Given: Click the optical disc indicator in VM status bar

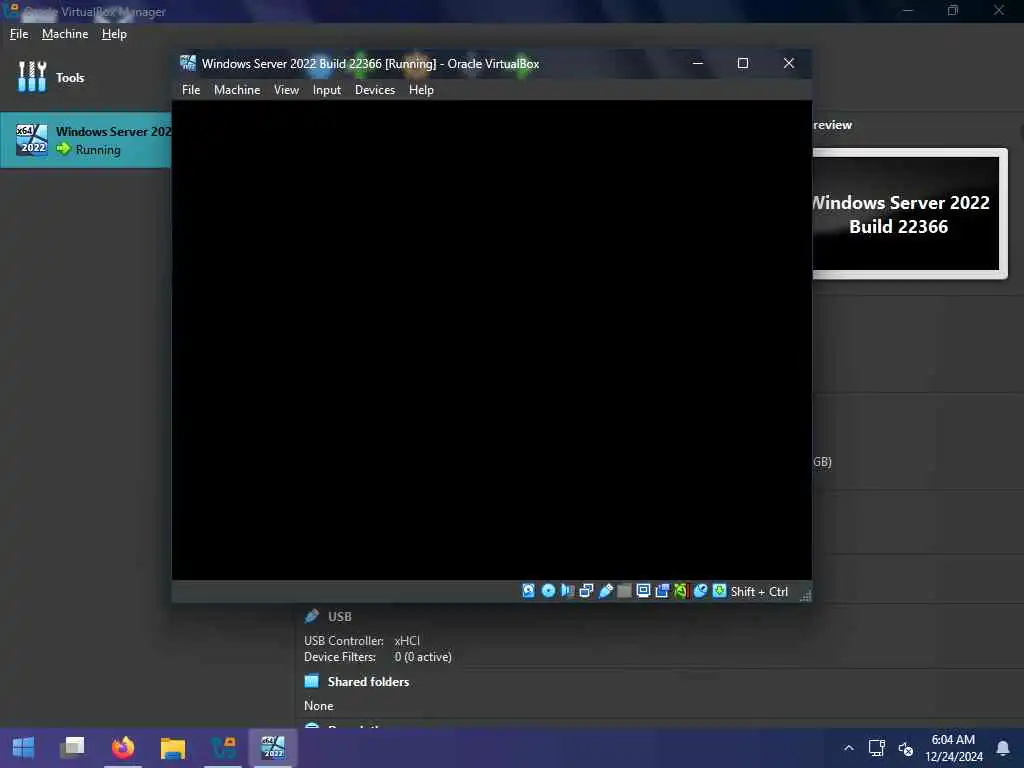Looking at the screenshot, I should coord(548,591).
